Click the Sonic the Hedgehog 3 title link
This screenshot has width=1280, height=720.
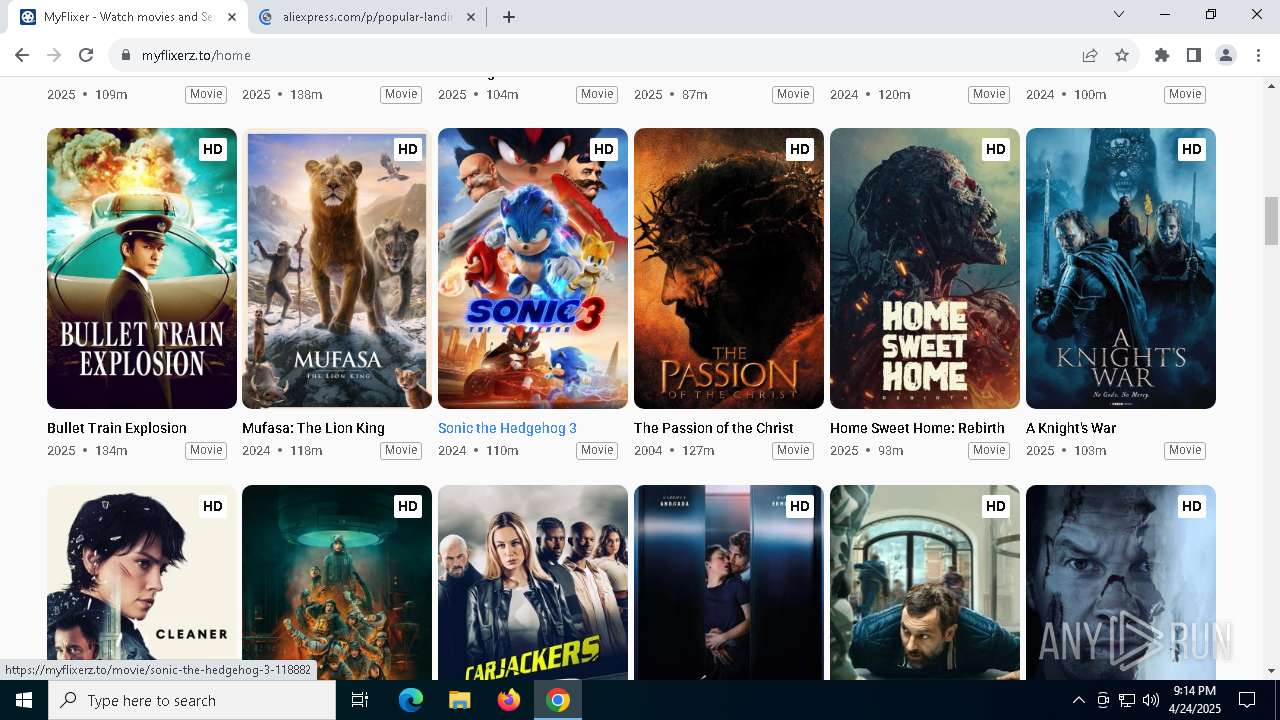[507, 428]
